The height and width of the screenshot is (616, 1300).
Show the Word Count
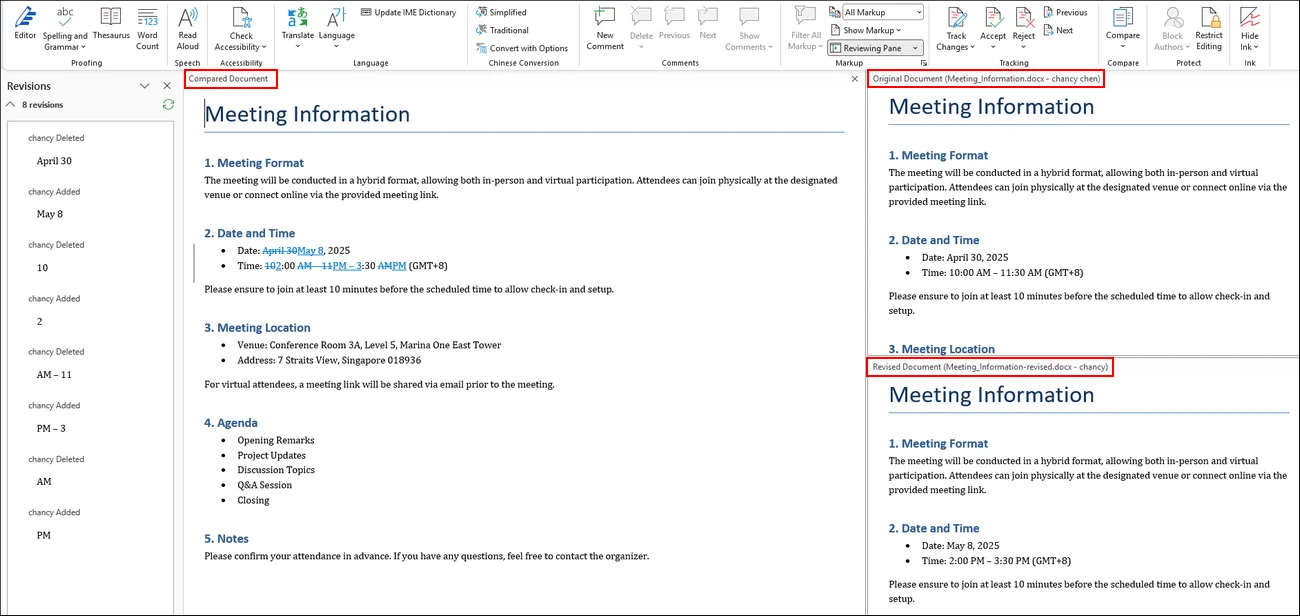pos(147,28)
